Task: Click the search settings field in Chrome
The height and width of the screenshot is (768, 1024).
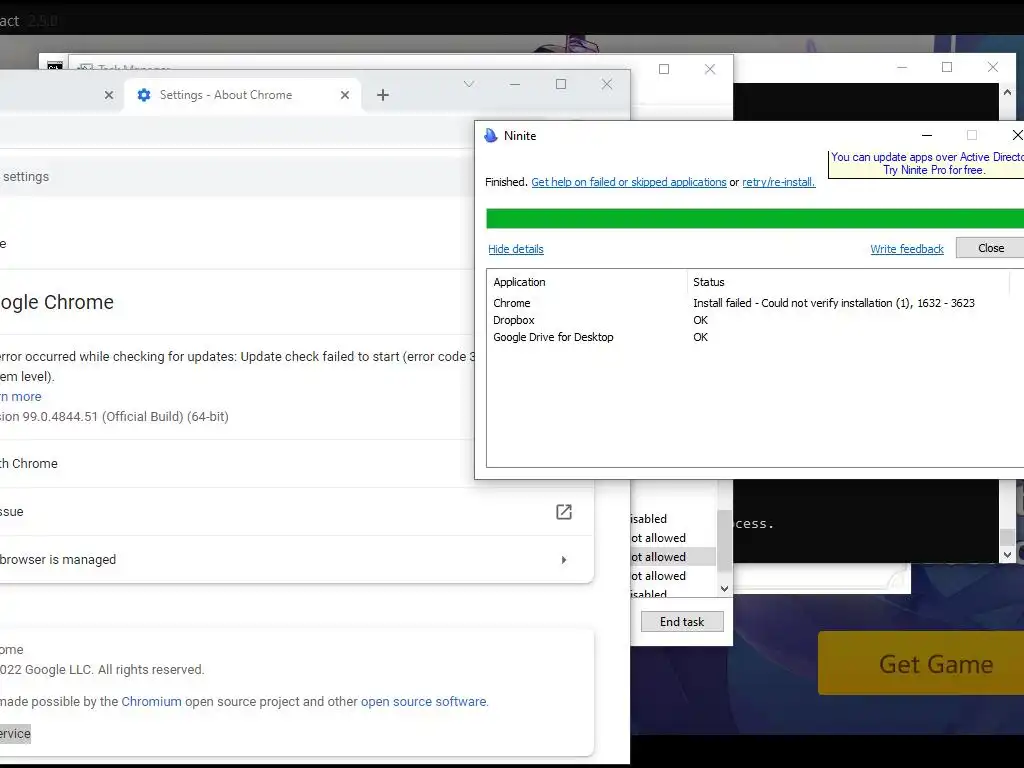Action: [x=235, y=176]
